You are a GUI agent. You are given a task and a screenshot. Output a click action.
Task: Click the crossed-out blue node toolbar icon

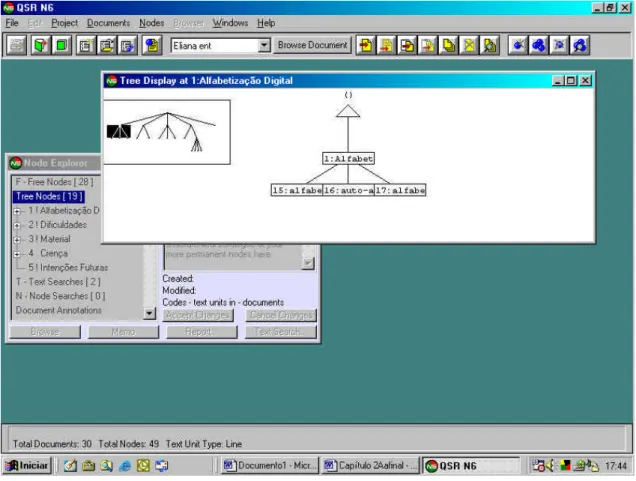[559, 45]
